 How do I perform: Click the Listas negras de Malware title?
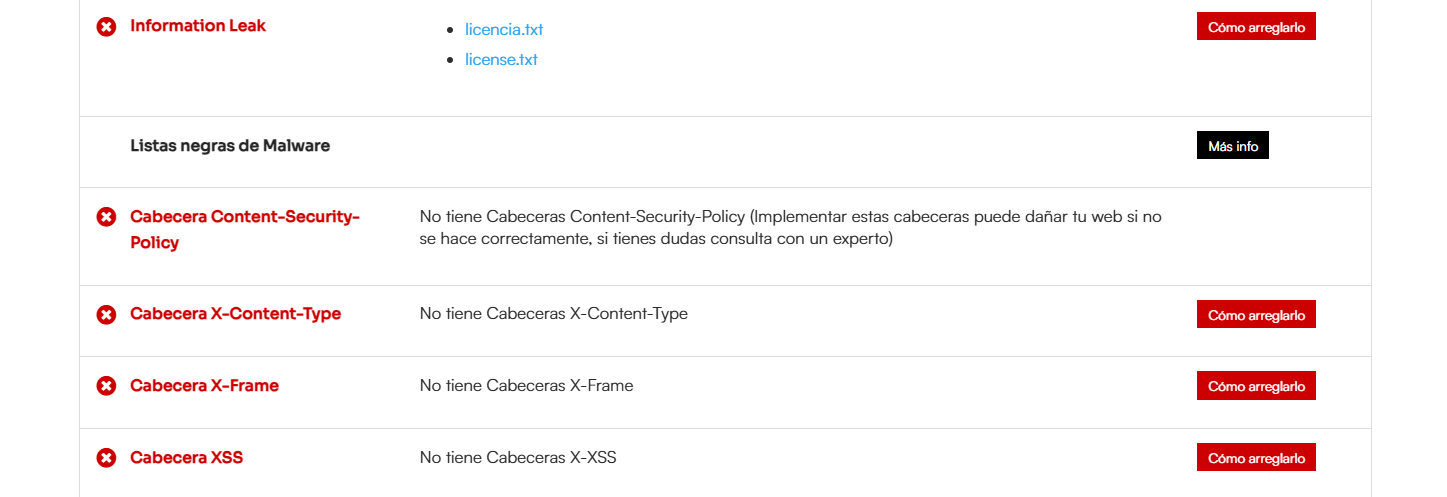coord(230,145)
